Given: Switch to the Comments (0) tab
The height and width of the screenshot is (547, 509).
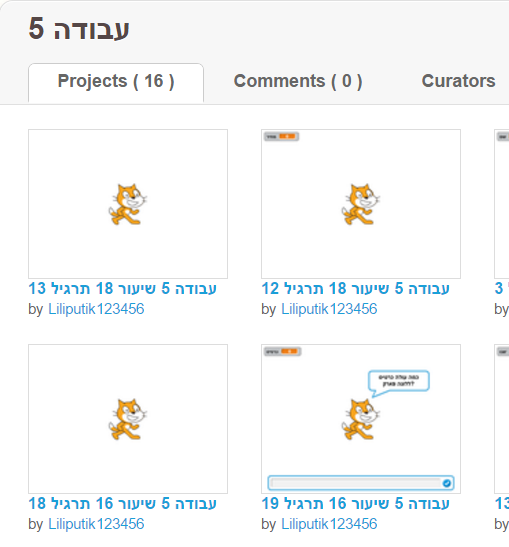Looking at the screenshot, I should [298, 81].
